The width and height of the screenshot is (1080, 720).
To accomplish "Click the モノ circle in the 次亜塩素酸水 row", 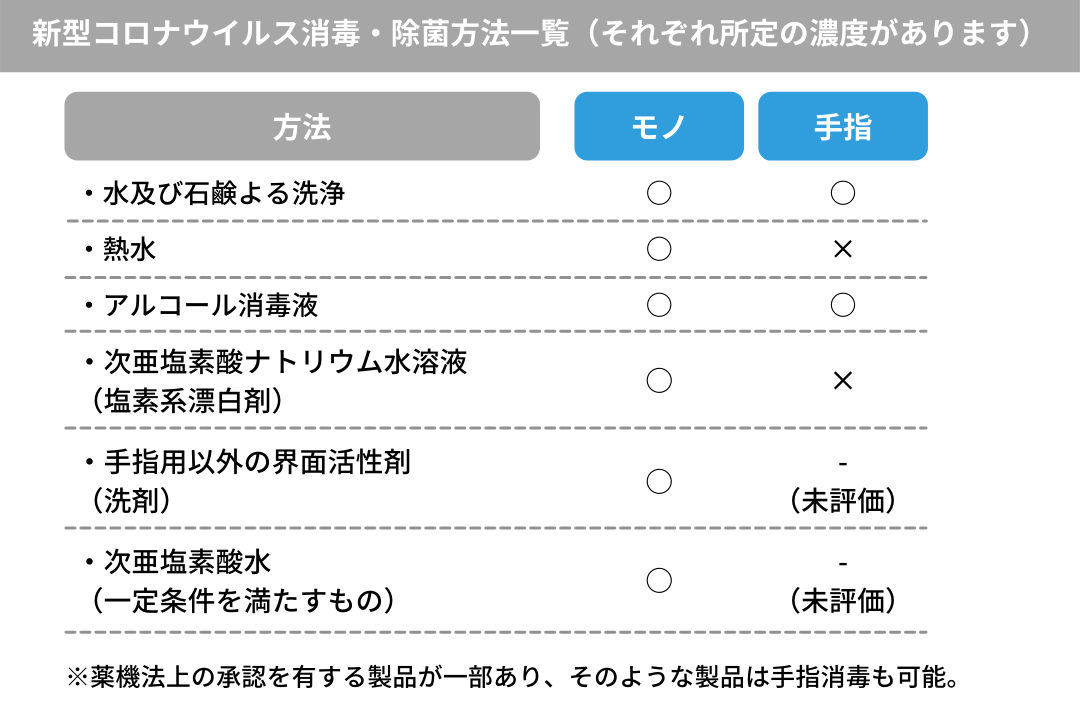I will coord(658,580).
